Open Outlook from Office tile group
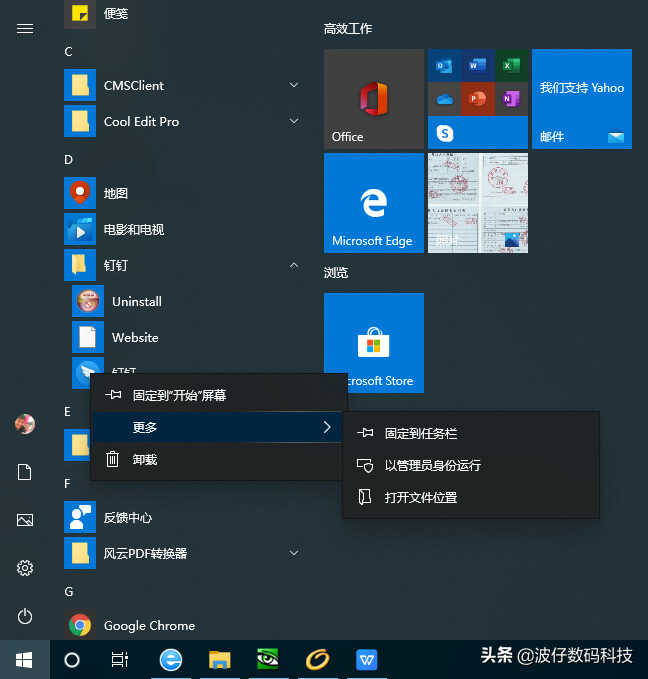 click(444, 65)
